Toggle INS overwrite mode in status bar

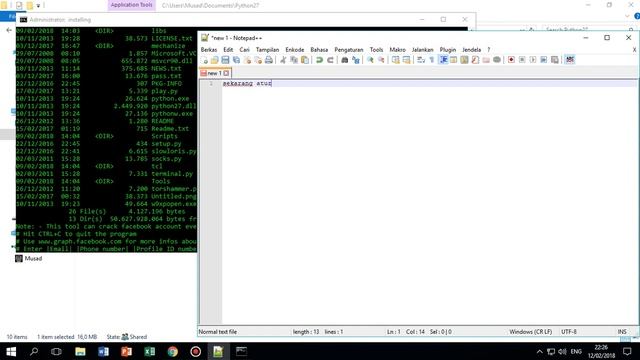pos(622,332)
